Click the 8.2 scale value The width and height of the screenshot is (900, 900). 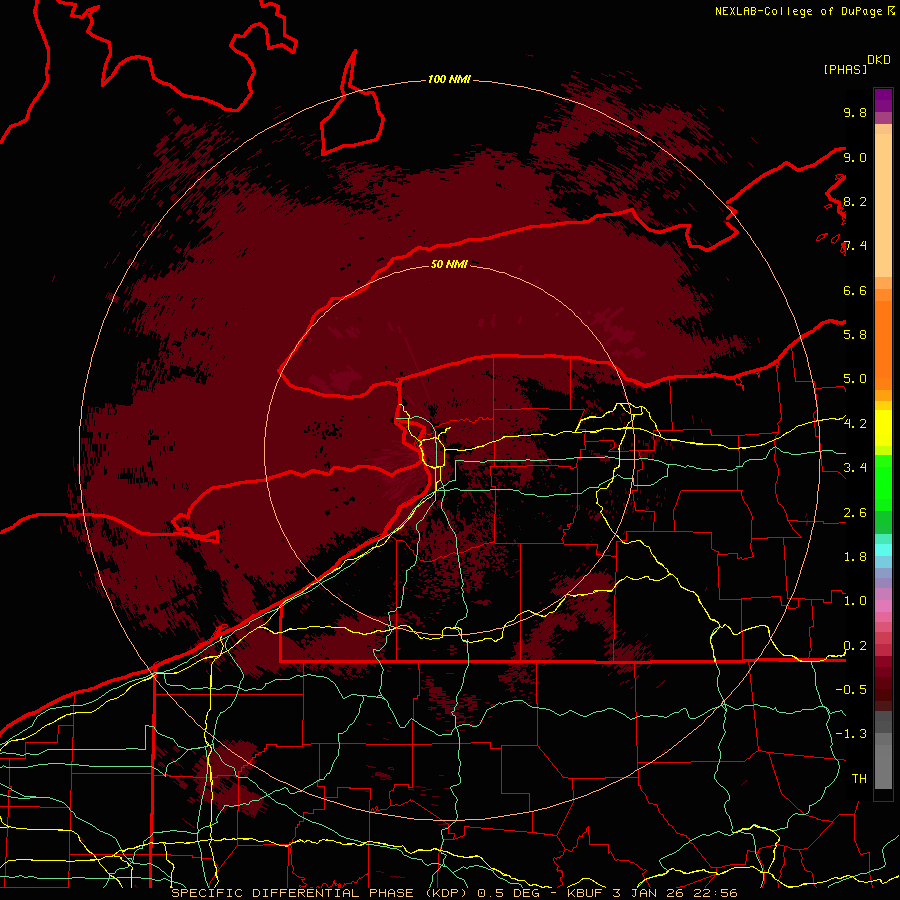point(855,201)
